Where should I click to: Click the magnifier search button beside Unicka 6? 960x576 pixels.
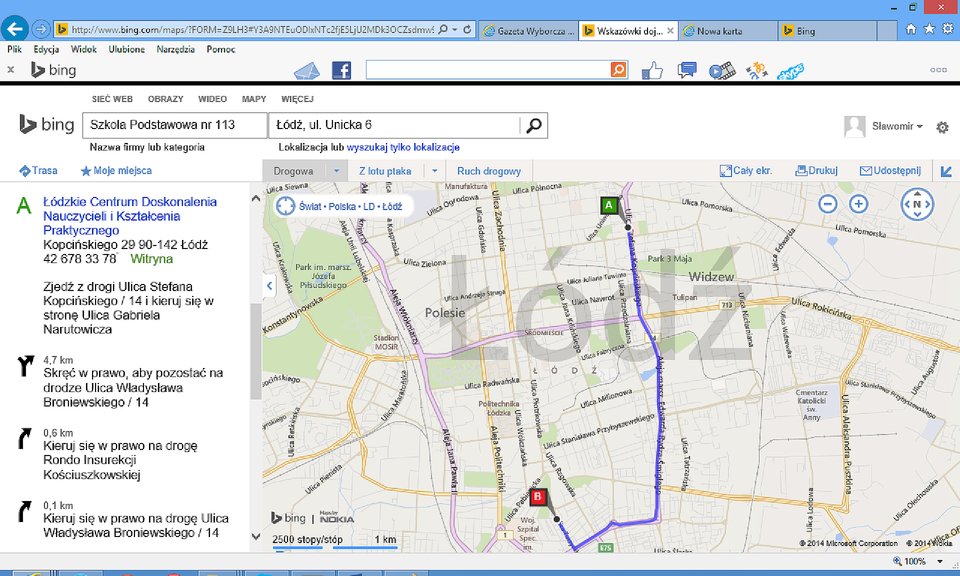coord(534,125)
